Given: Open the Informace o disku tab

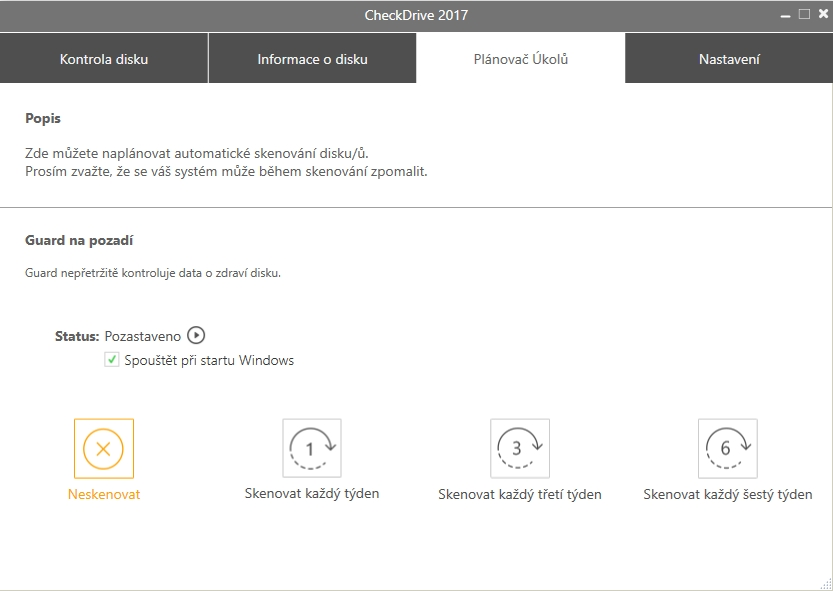Looking at the screenshot, I should point(312,58).
